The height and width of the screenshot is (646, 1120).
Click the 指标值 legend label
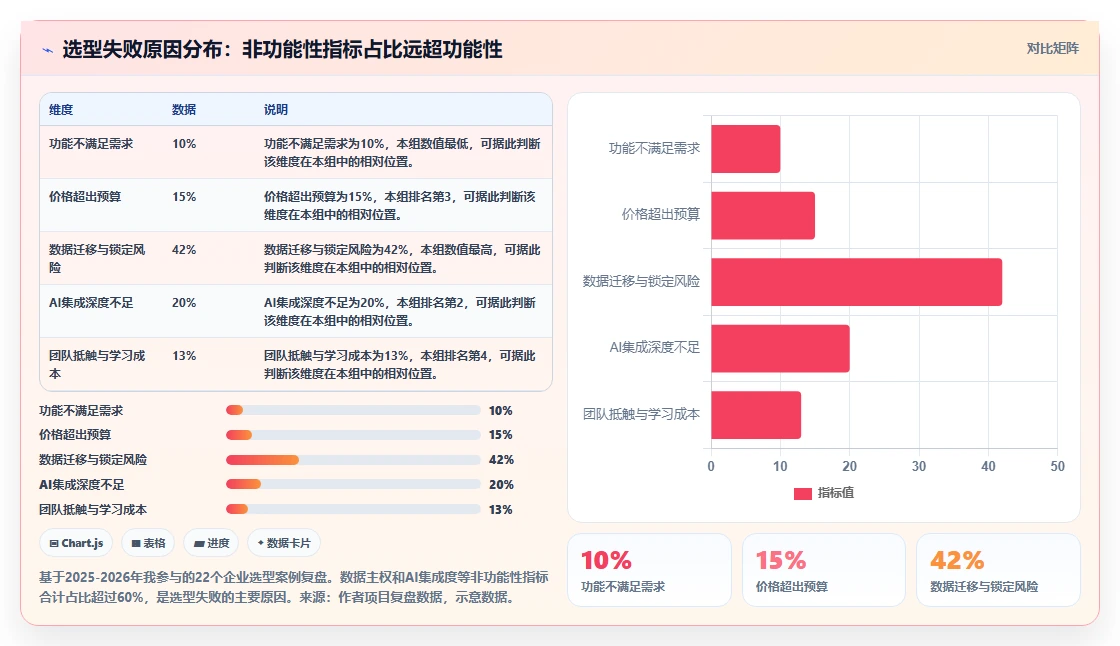pyautogui.click(x=836, y=493)
